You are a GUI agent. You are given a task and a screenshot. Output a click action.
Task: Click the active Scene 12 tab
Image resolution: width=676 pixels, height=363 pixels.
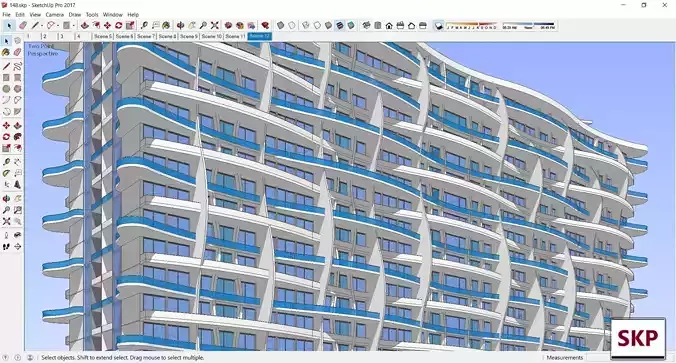point(260,36)
